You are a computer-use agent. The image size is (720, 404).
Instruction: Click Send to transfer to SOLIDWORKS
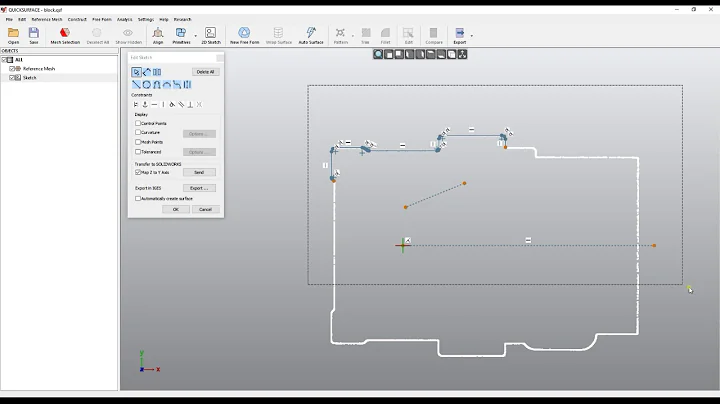pyautogui.click(x=199, y=172)
